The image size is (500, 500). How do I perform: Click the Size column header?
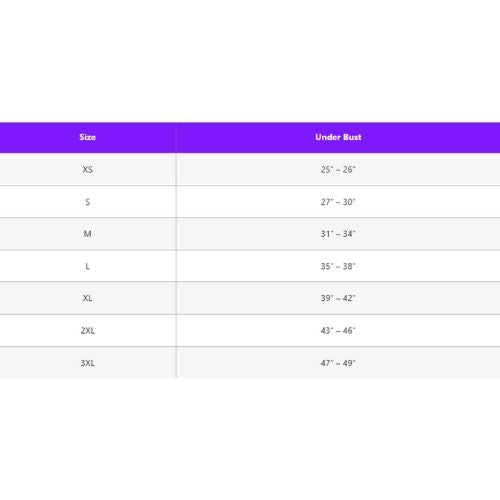(x=88, y=137)
